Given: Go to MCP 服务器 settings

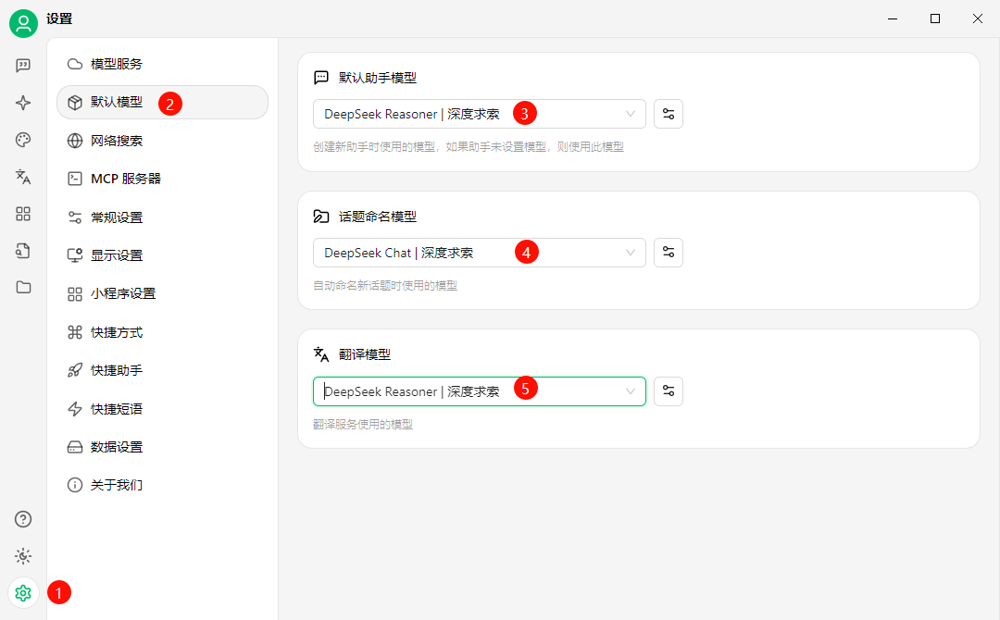Looking at the screenshot, I should pos(125,179).
